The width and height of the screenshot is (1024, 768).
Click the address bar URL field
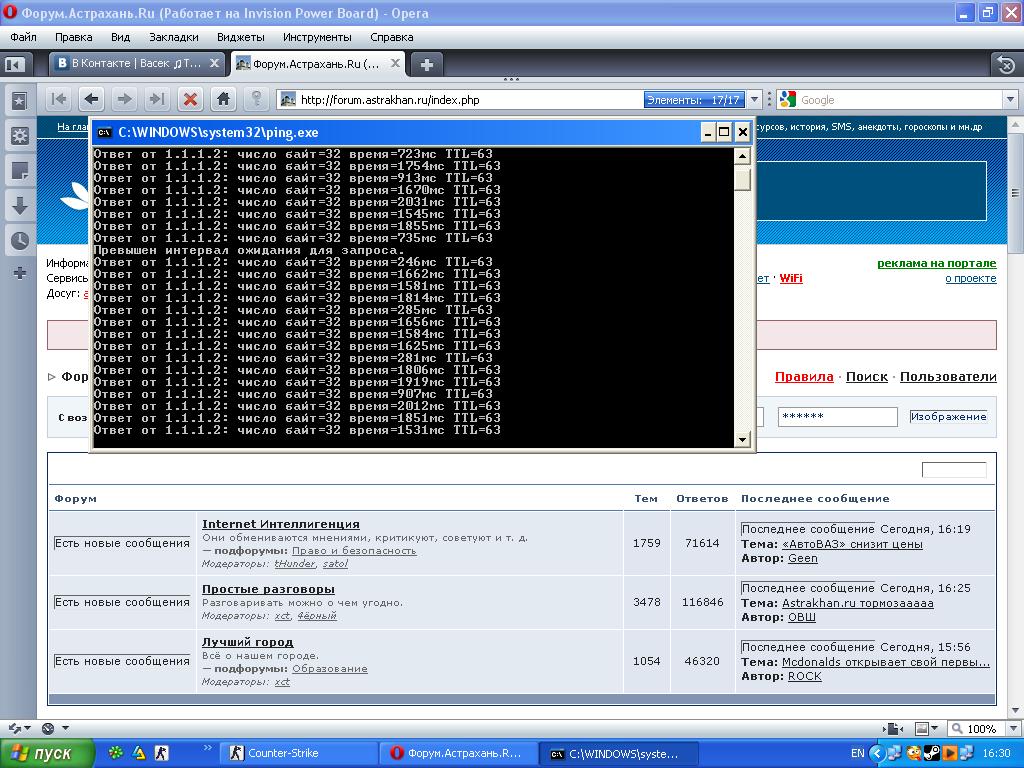coord(460,100)
